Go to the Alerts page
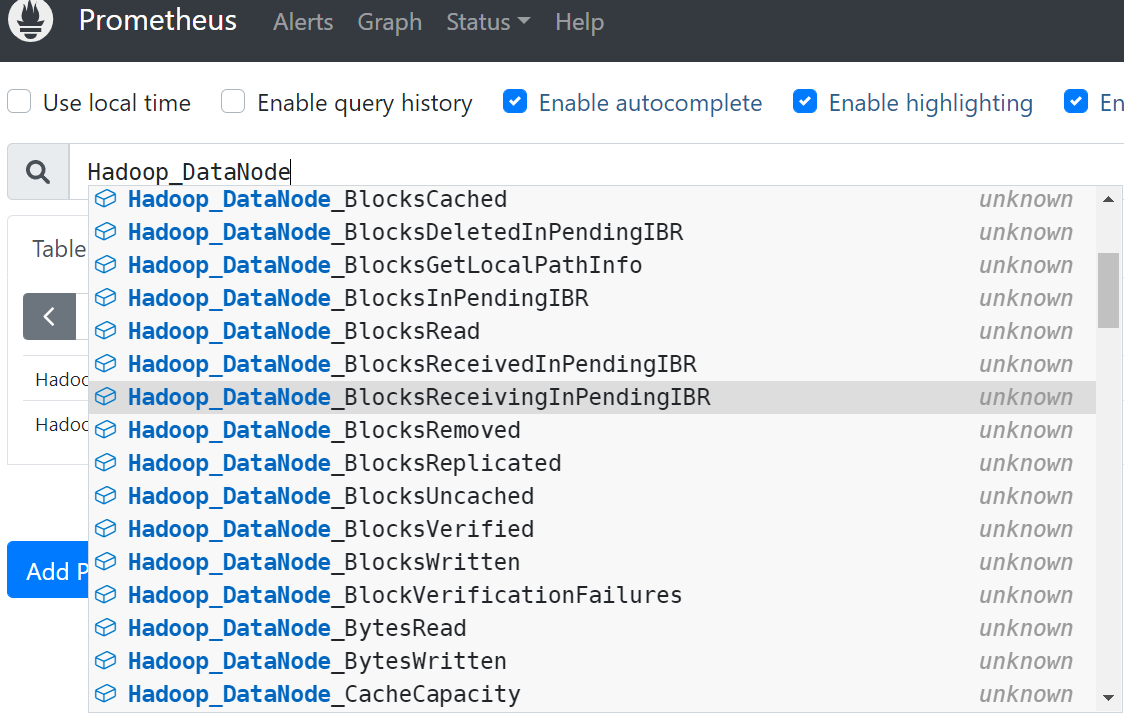 click(x=303, y=22)
